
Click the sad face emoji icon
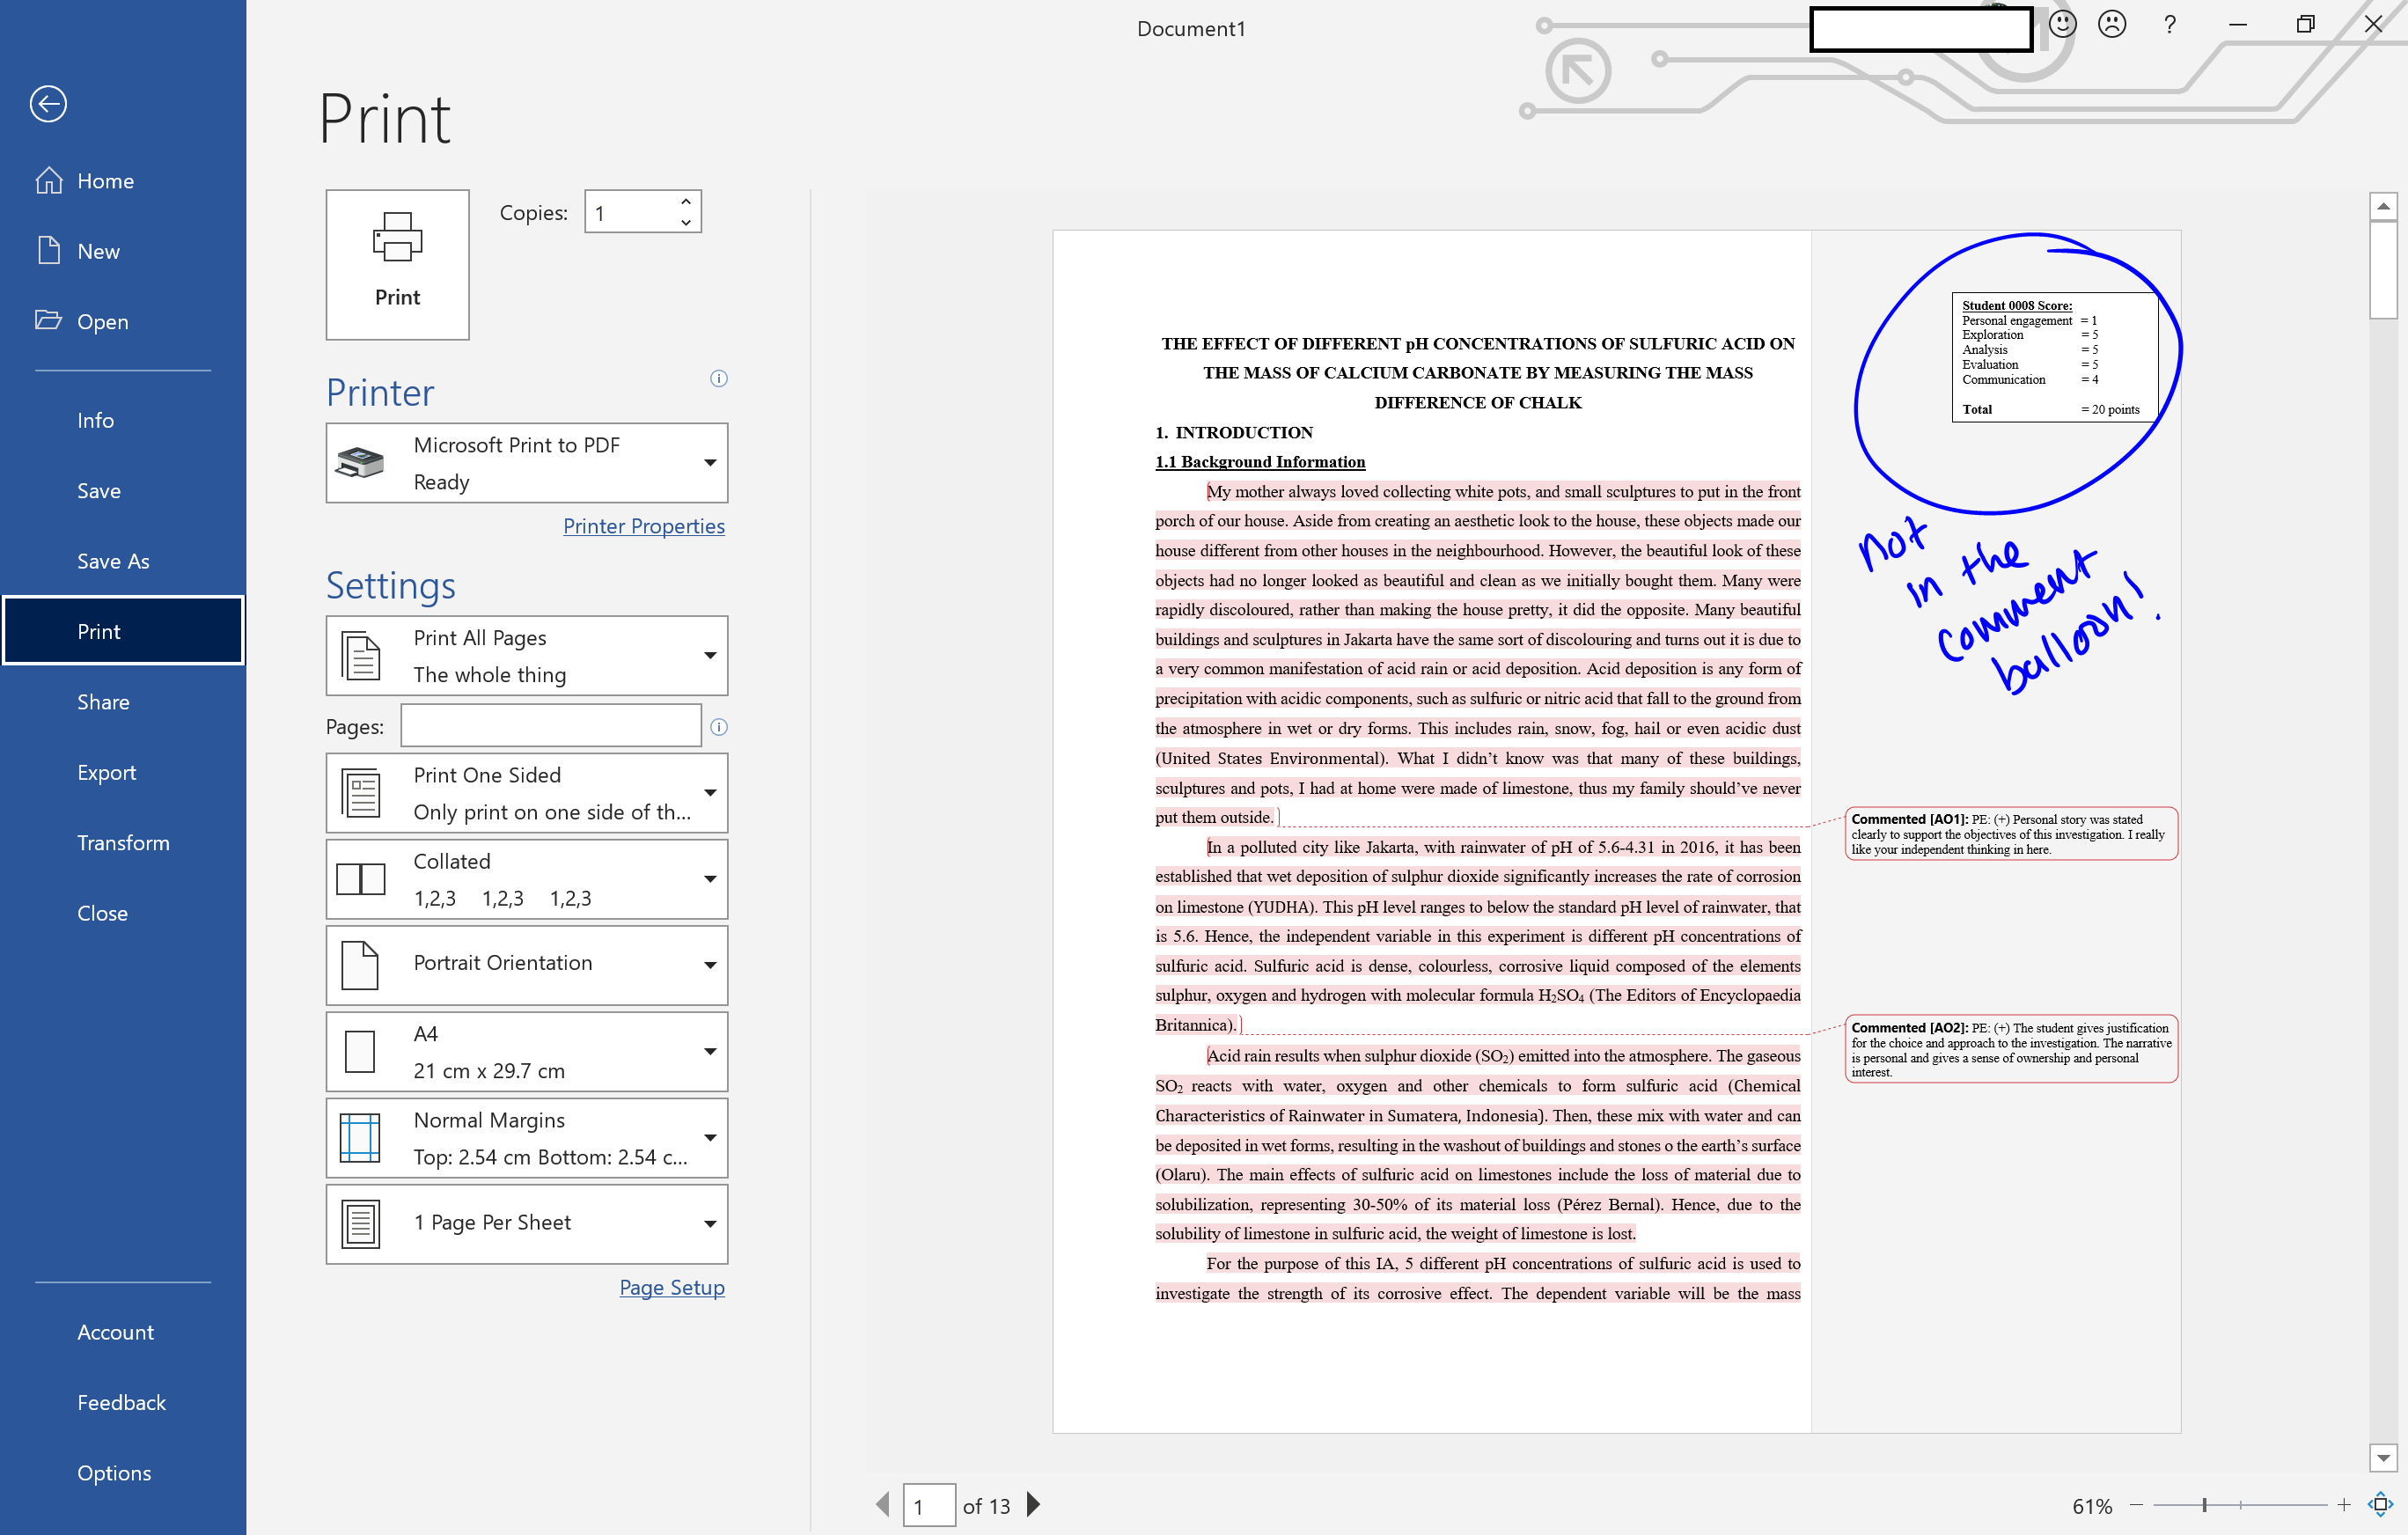[x=2111, y=26]
